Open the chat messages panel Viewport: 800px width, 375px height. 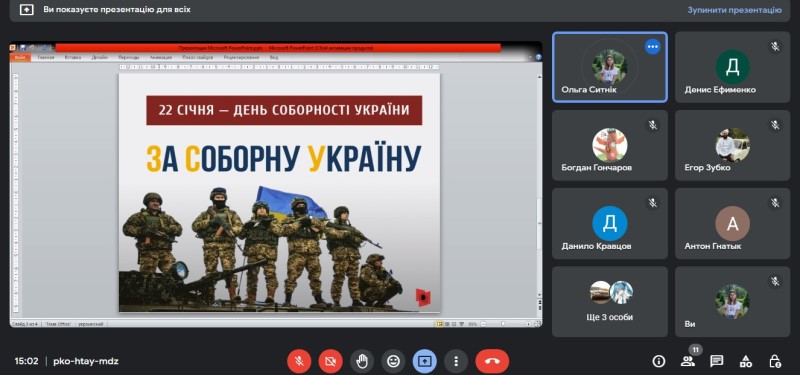(x=717, y=361)
